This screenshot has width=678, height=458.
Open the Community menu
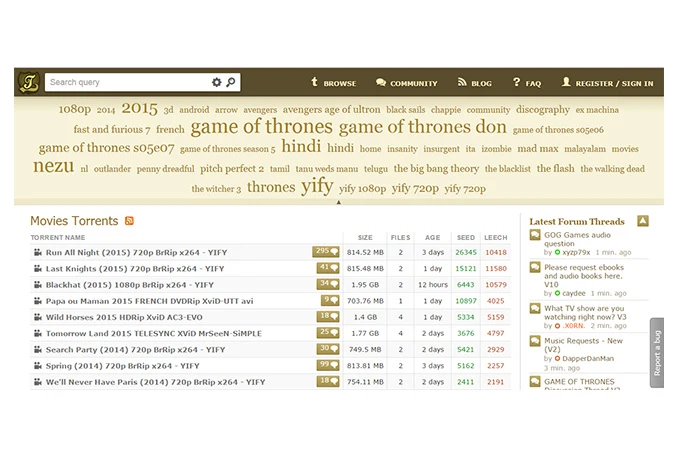pyautogui.click(x=406, y=83)
